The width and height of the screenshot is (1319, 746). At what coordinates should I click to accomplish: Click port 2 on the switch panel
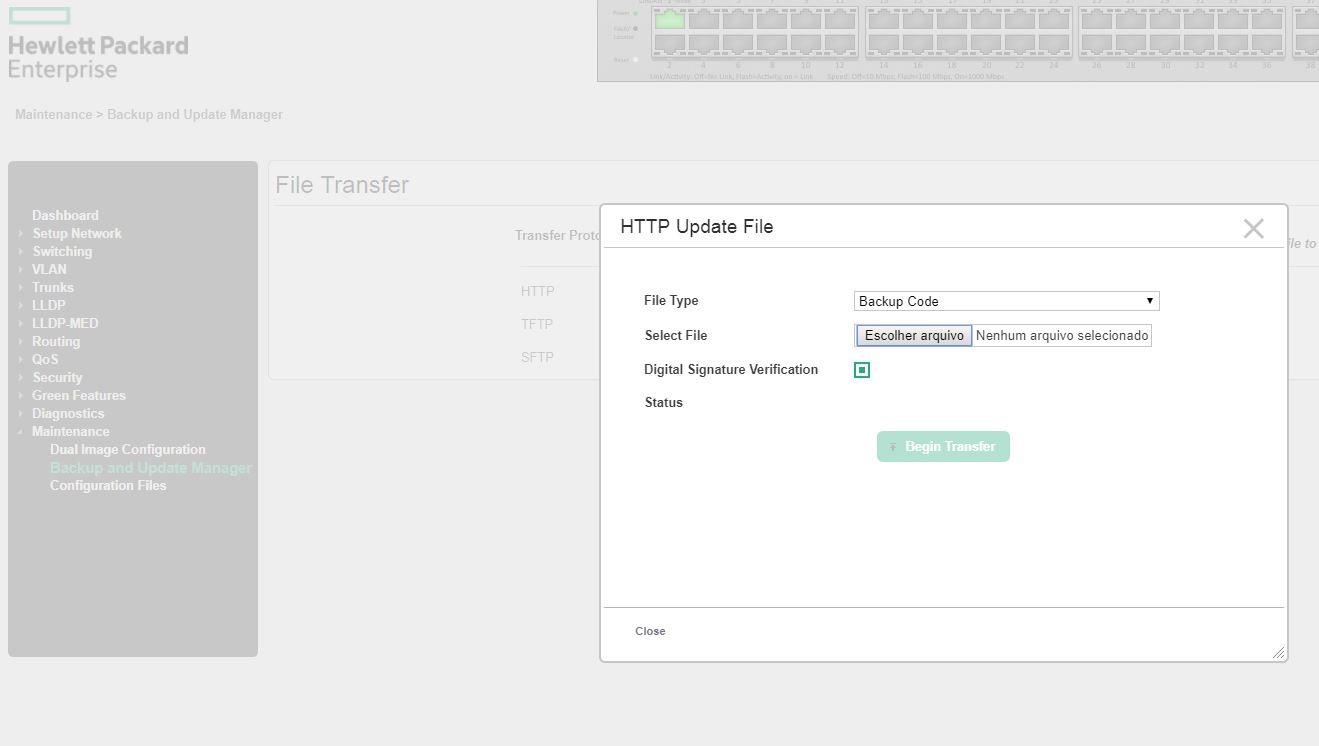(669, 44)
